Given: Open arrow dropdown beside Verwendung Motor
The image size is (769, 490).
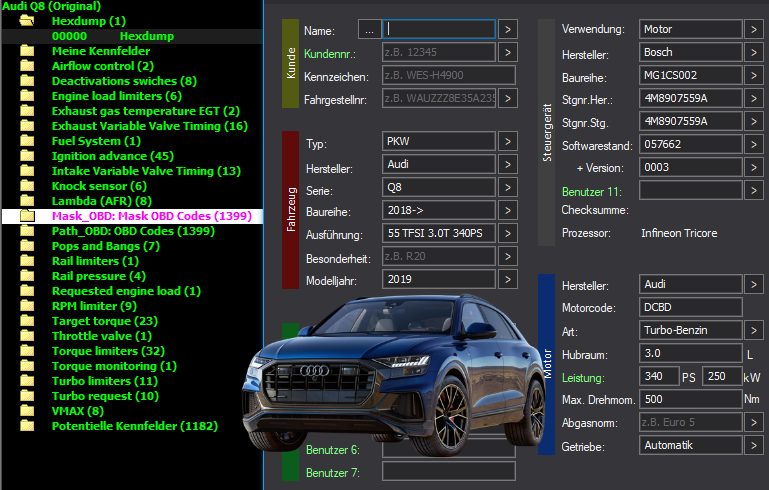Looking at the screenshot, I should [x=754, y=29].
